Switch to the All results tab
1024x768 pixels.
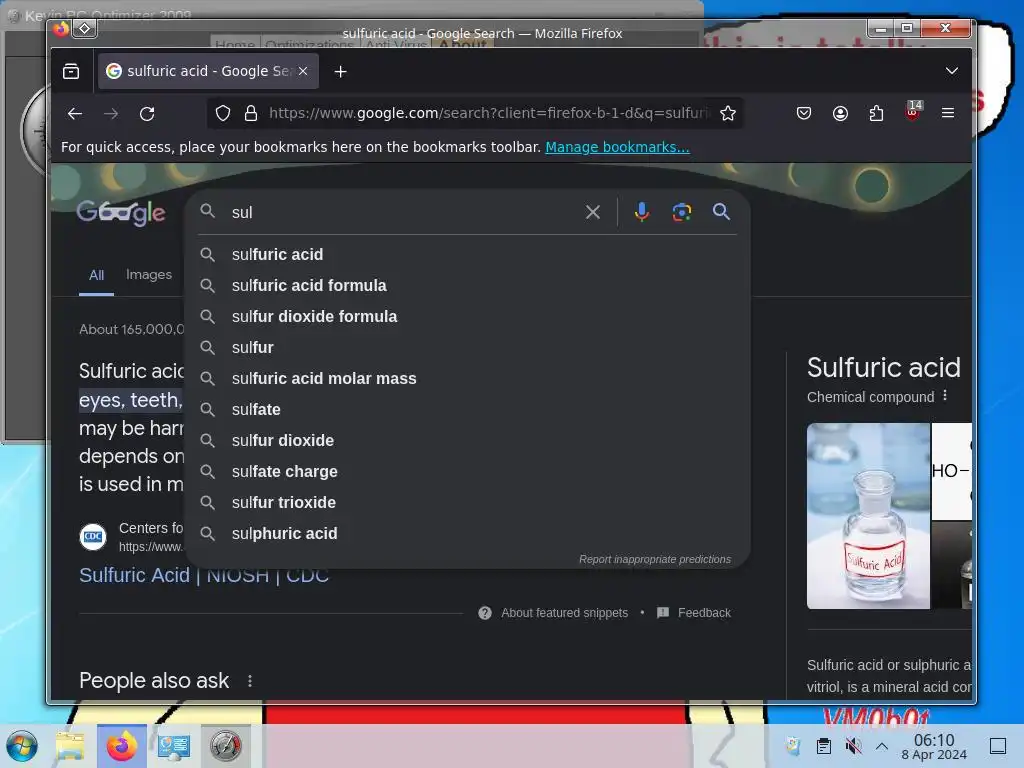97,275
